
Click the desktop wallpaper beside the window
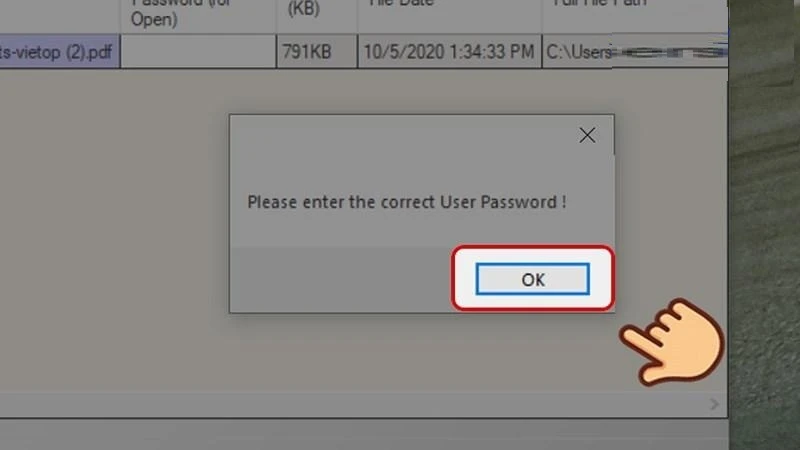[x=764, y=224]
